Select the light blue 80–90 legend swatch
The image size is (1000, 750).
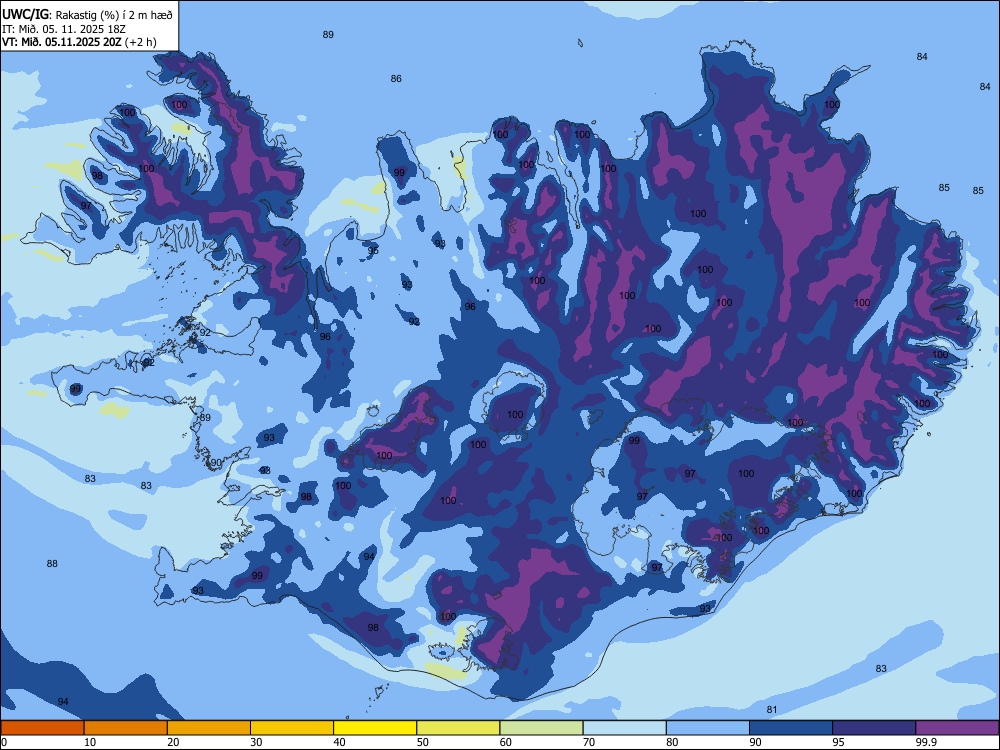708,728
